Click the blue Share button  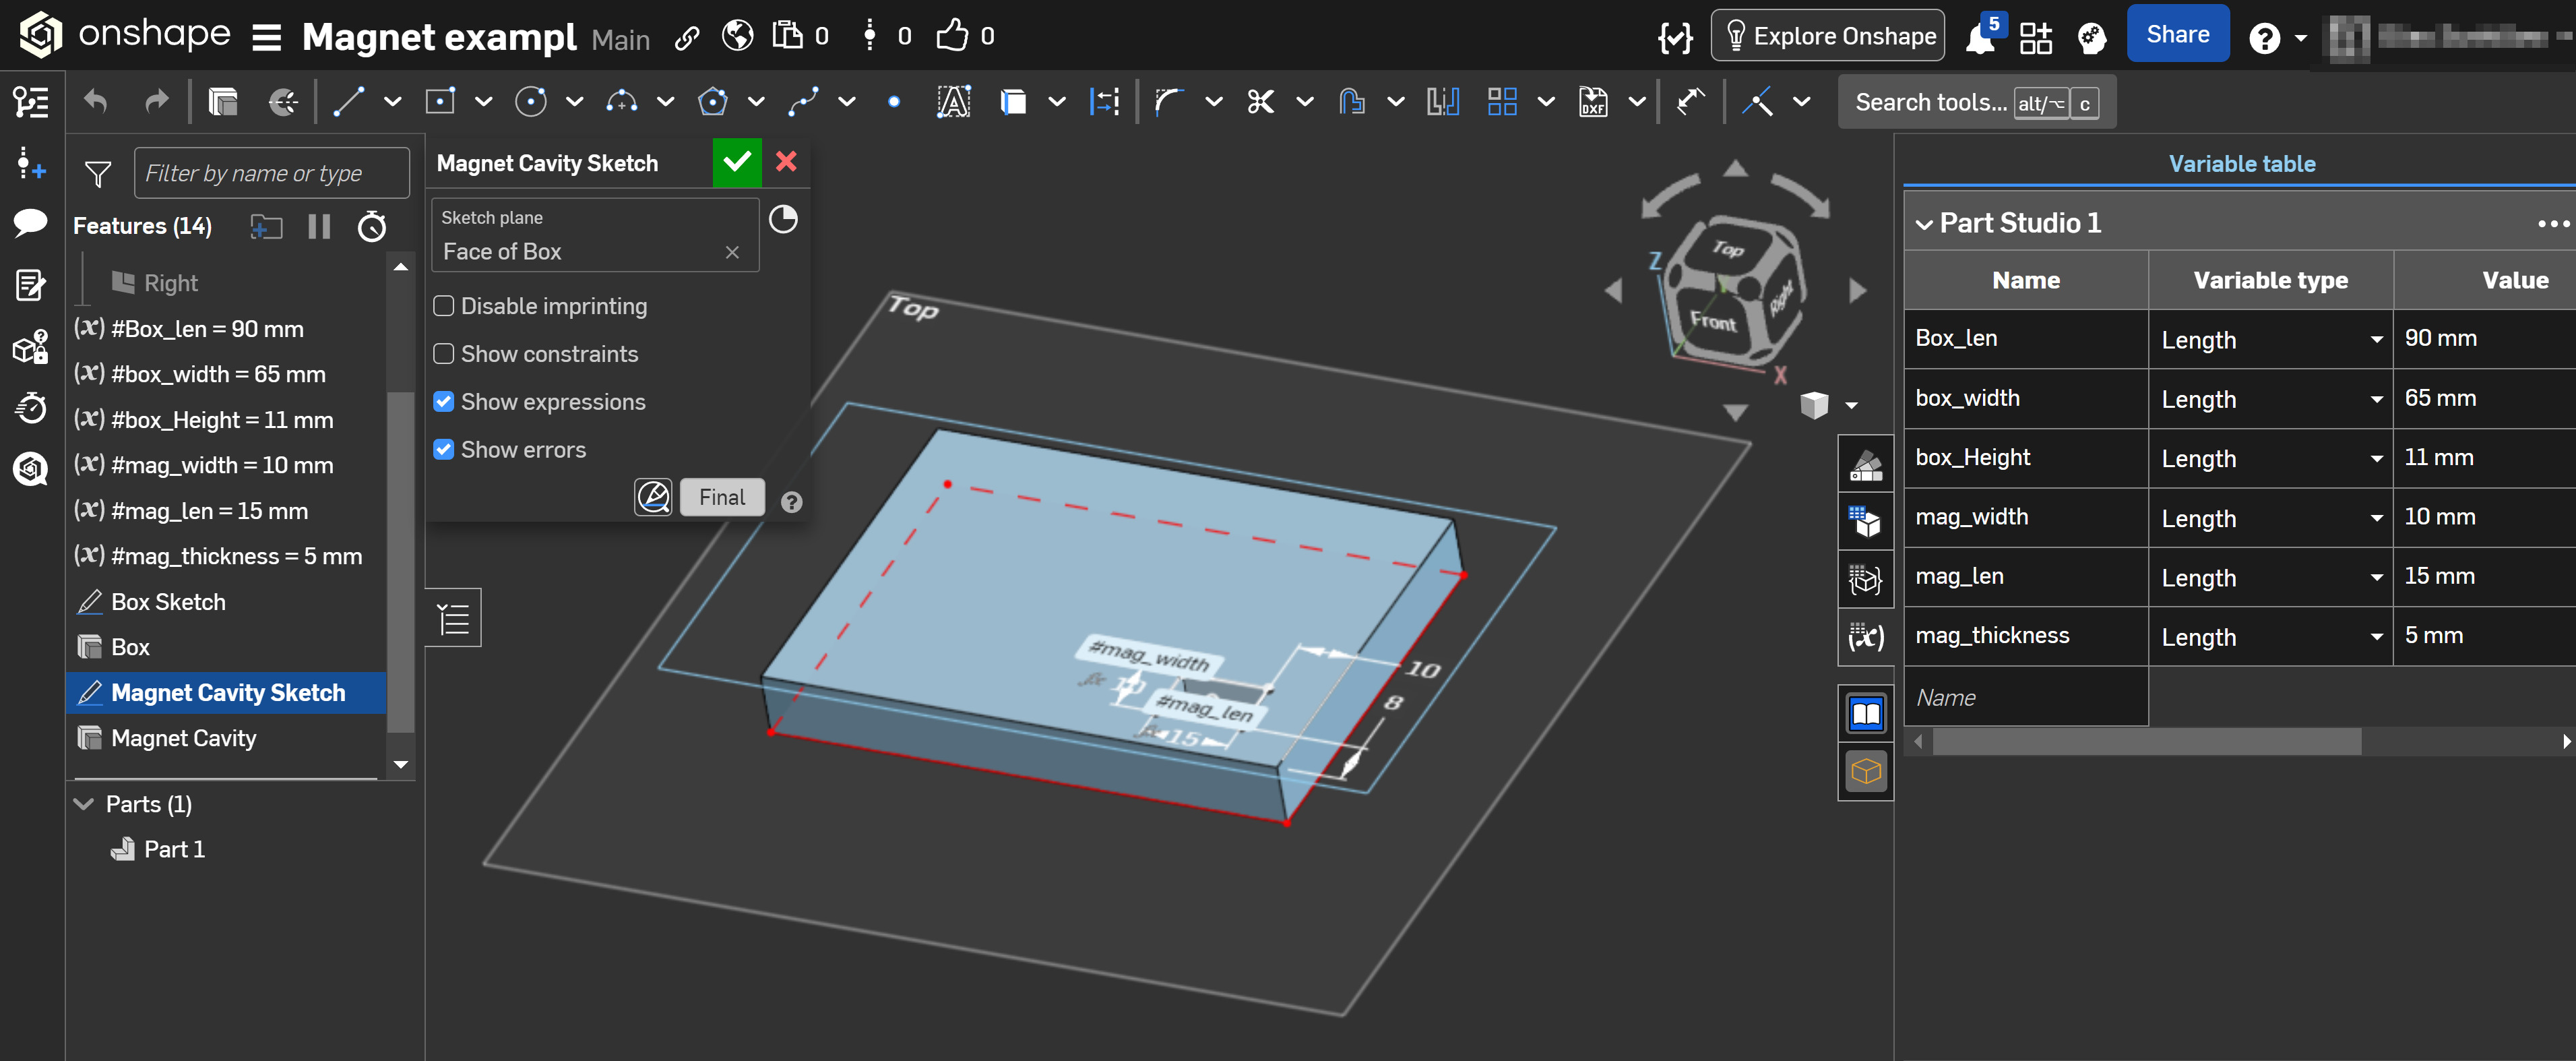pyautogui.click(x=2177, y=35)
